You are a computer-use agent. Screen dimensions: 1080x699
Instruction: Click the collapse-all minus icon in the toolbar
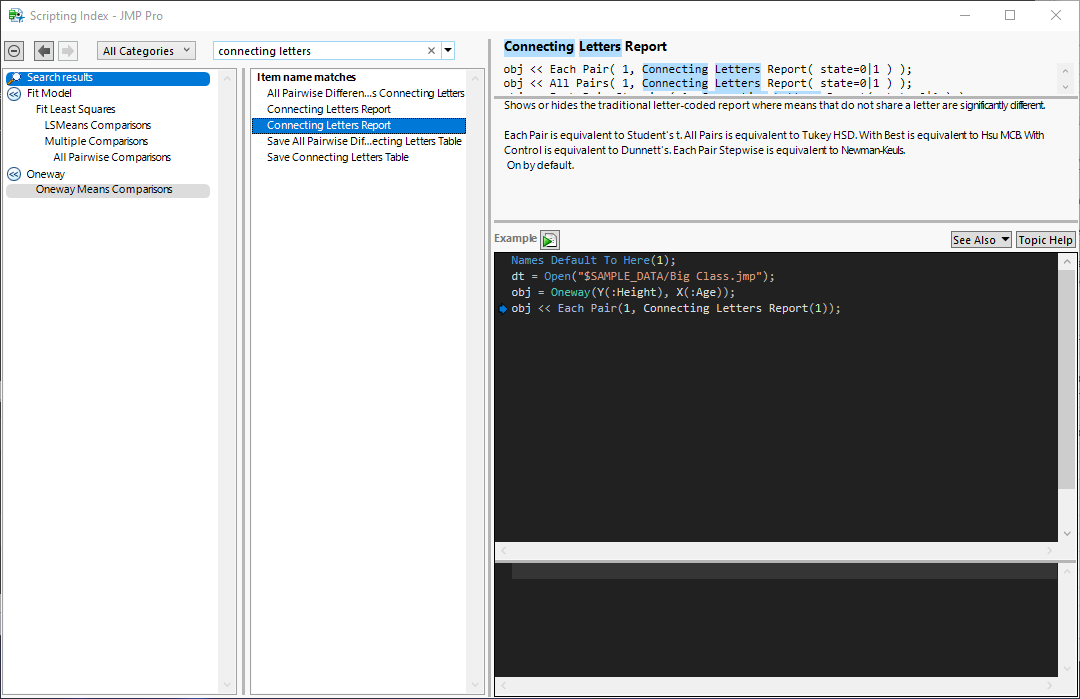[14, 51]
